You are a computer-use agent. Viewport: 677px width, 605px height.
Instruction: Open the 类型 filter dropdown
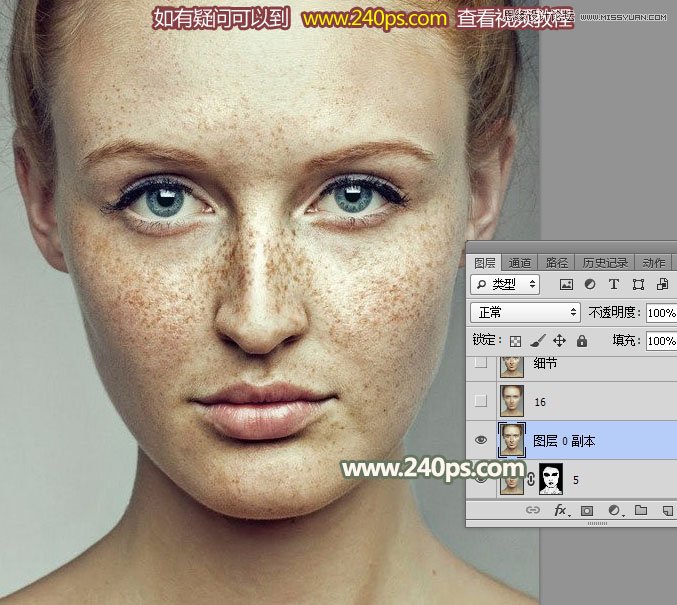(x=505, y=285)
